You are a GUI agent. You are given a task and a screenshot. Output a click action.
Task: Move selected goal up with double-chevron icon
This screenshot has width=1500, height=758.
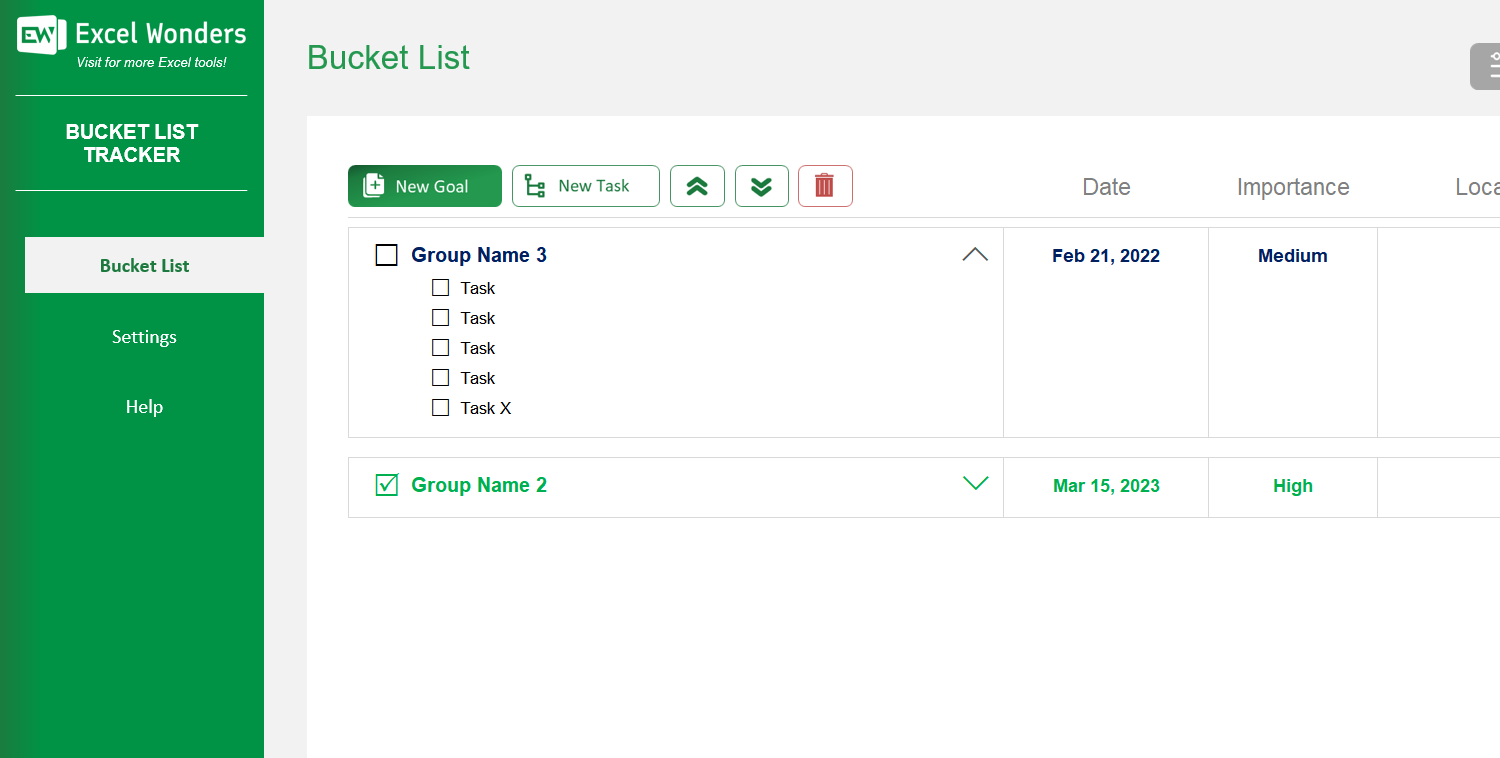(697, 186)
